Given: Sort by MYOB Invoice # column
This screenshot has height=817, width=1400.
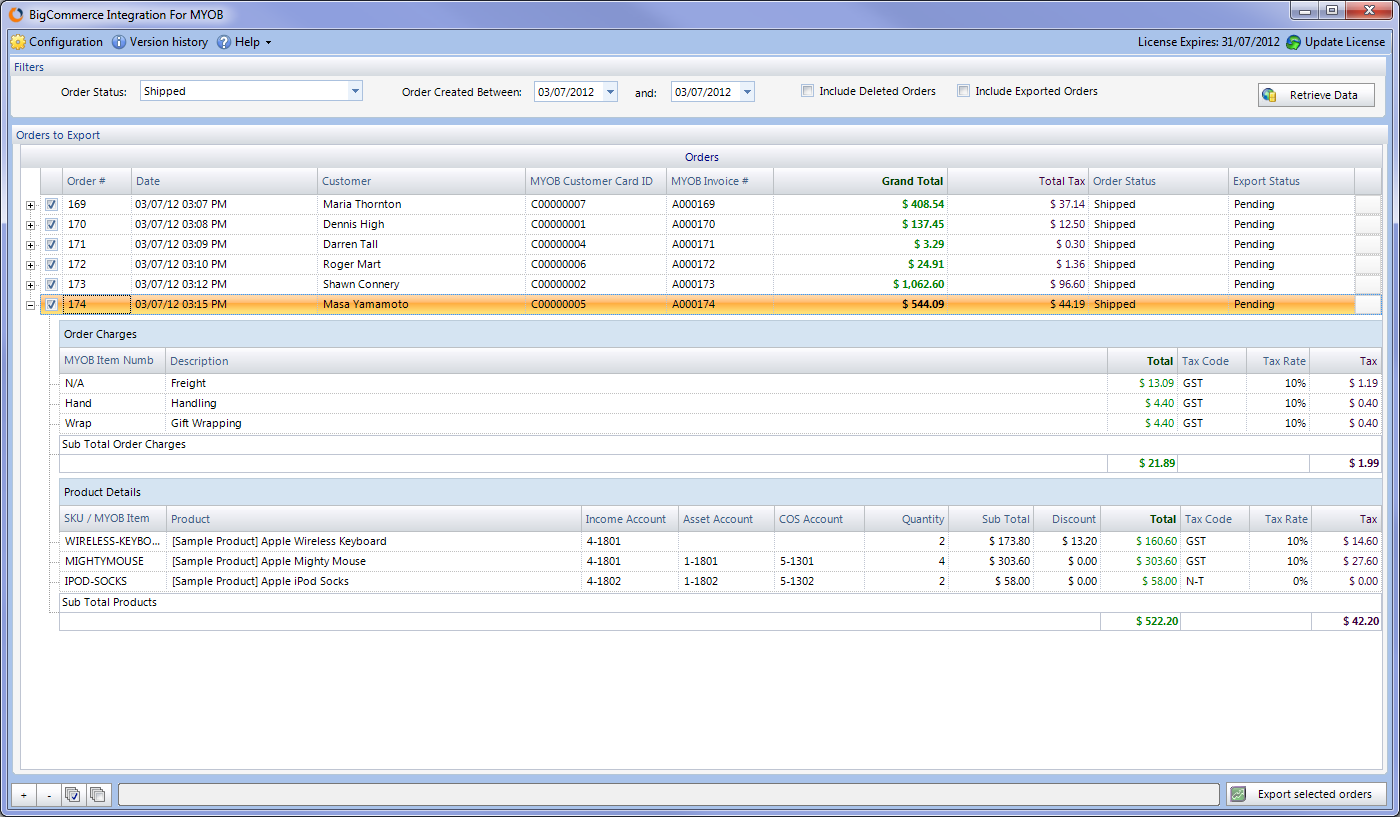Looking at the screenshot, I should click(720, 181).
